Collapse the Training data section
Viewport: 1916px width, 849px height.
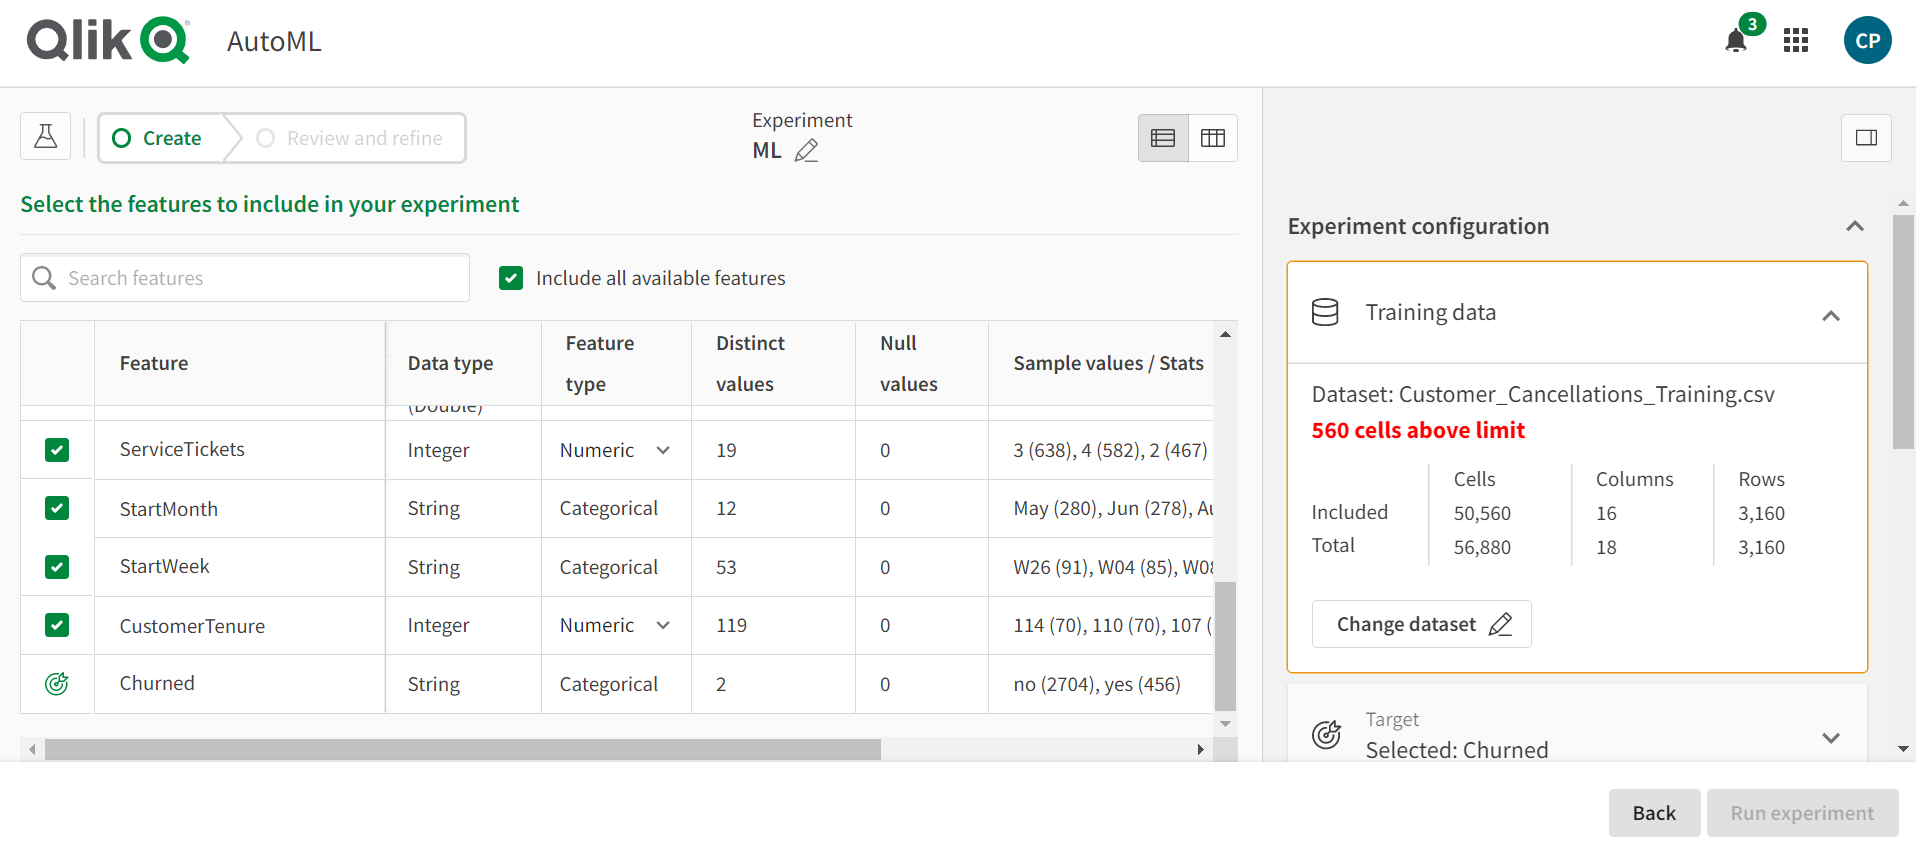[1830, 316]
